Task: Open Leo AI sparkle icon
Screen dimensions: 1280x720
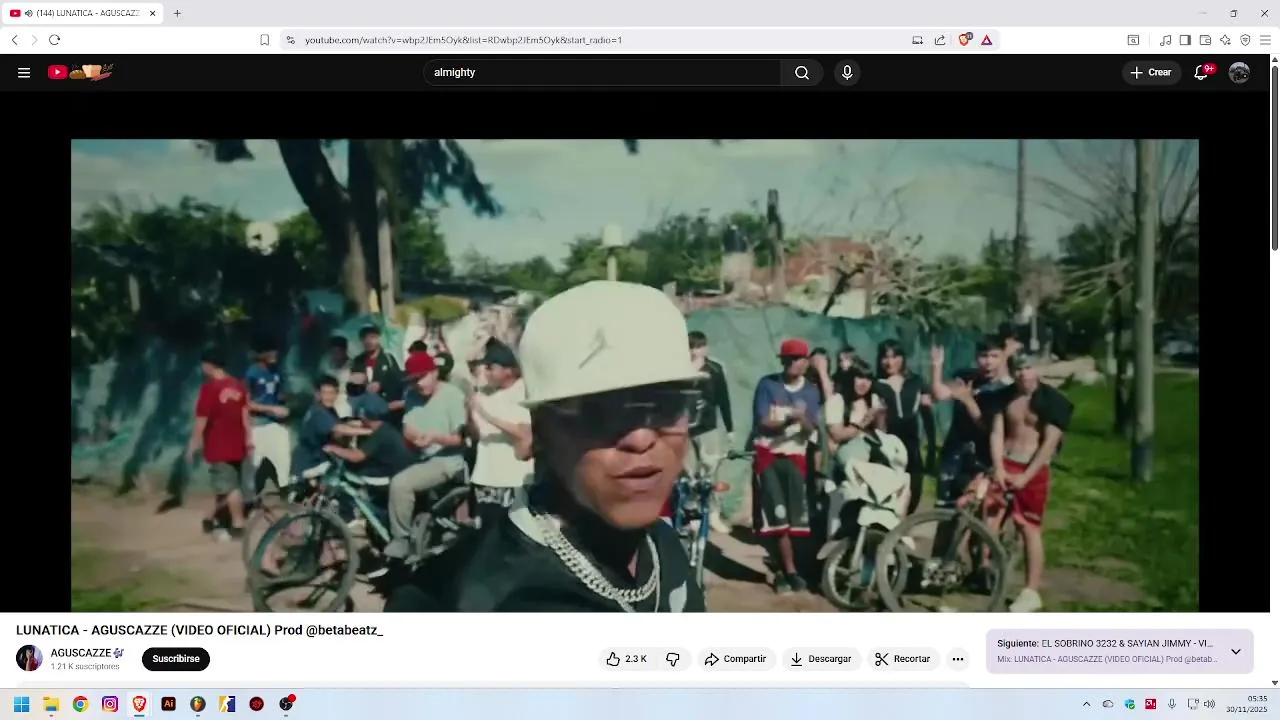Action: click(x=1225, y=40)
